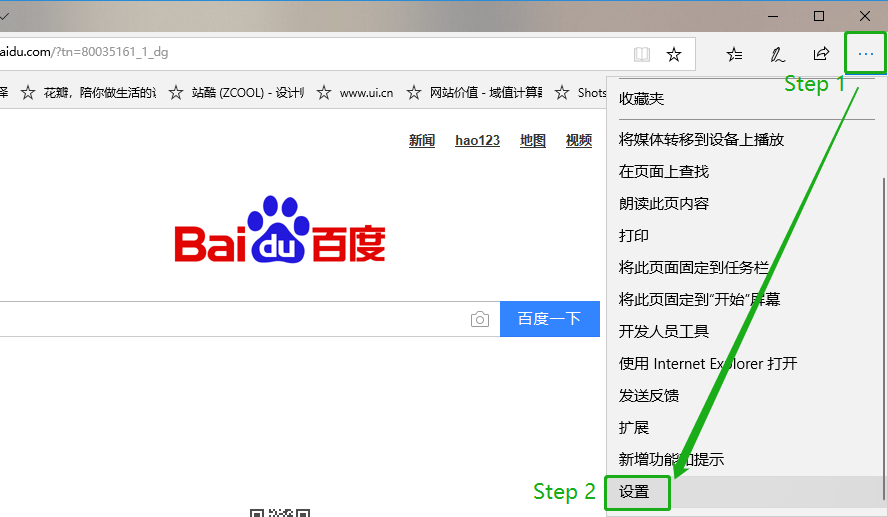
Task: Open the Add notes pen icon
Action: pos(778,54)
